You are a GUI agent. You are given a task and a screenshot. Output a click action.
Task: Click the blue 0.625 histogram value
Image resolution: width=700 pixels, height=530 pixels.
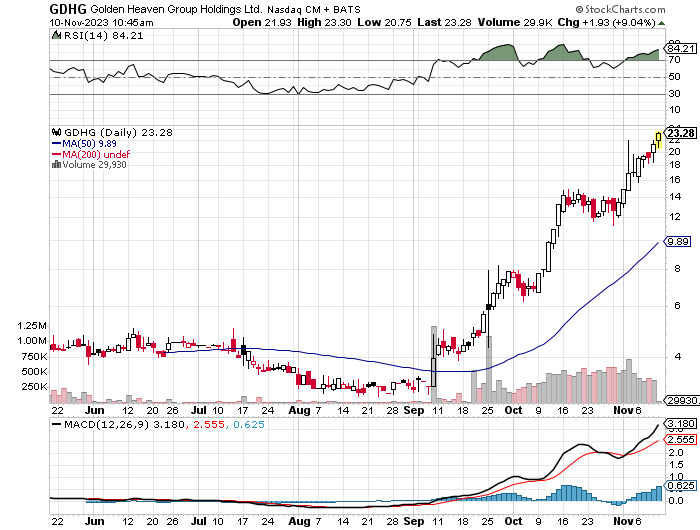click(x=249, y=424)
